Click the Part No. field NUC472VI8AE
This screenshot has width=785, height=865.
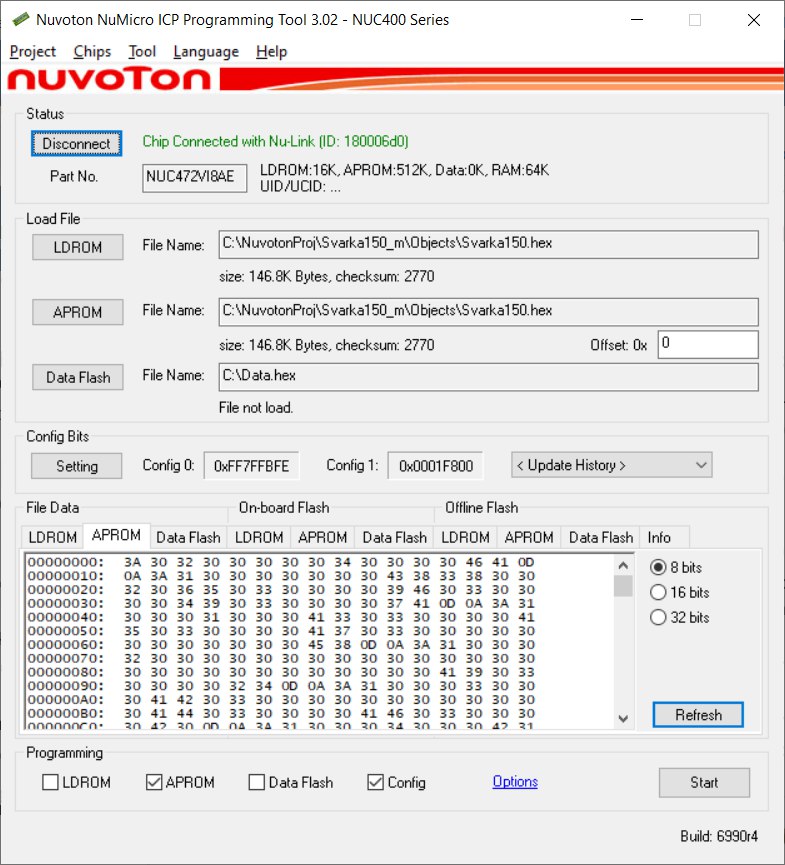pos(194,178)
